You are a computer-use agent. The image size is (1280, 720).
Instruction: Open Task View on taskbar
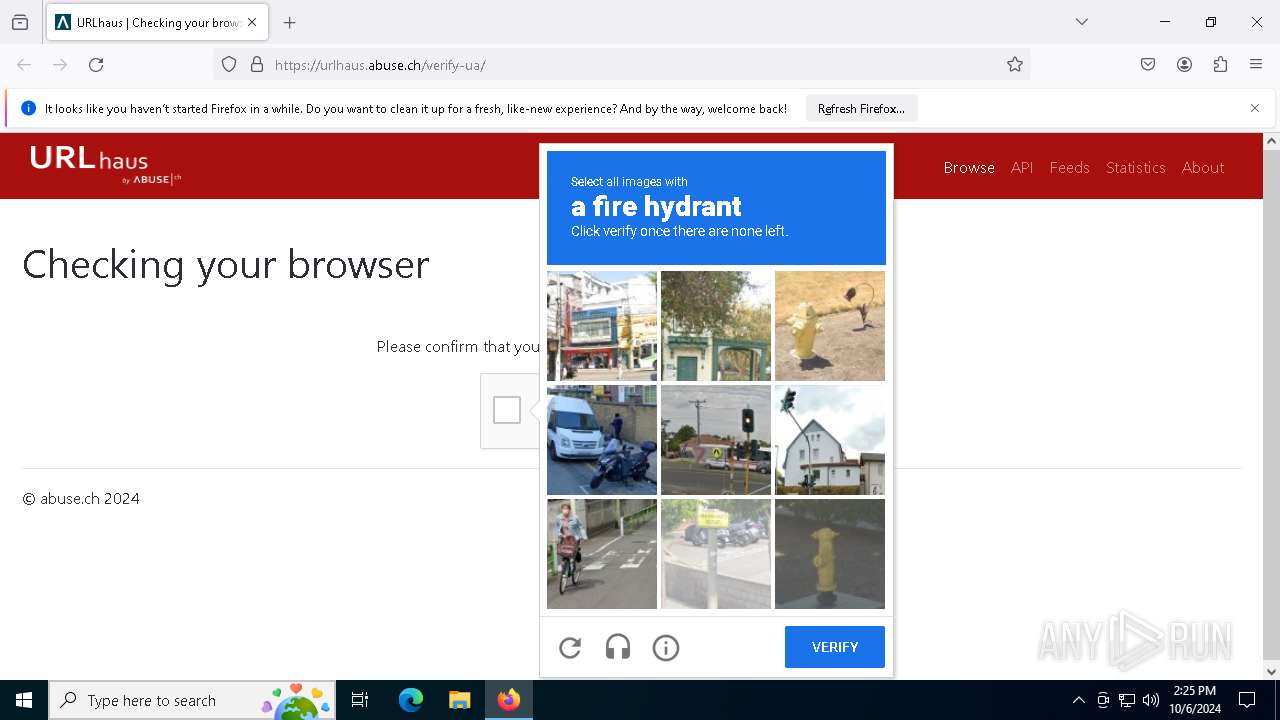click(360, 700)
